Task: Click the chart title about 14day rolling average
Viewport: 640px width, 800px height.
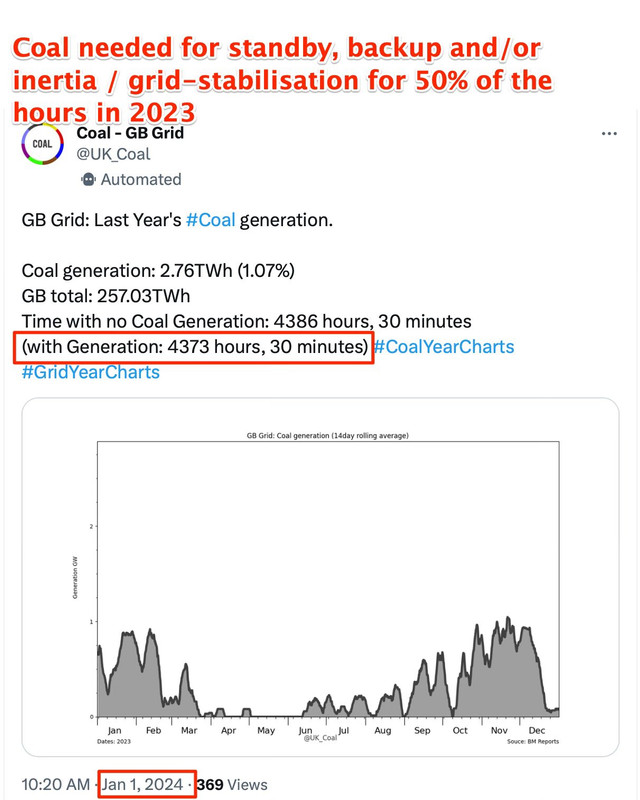Action: pyautogui.click(x=327, y=436)
